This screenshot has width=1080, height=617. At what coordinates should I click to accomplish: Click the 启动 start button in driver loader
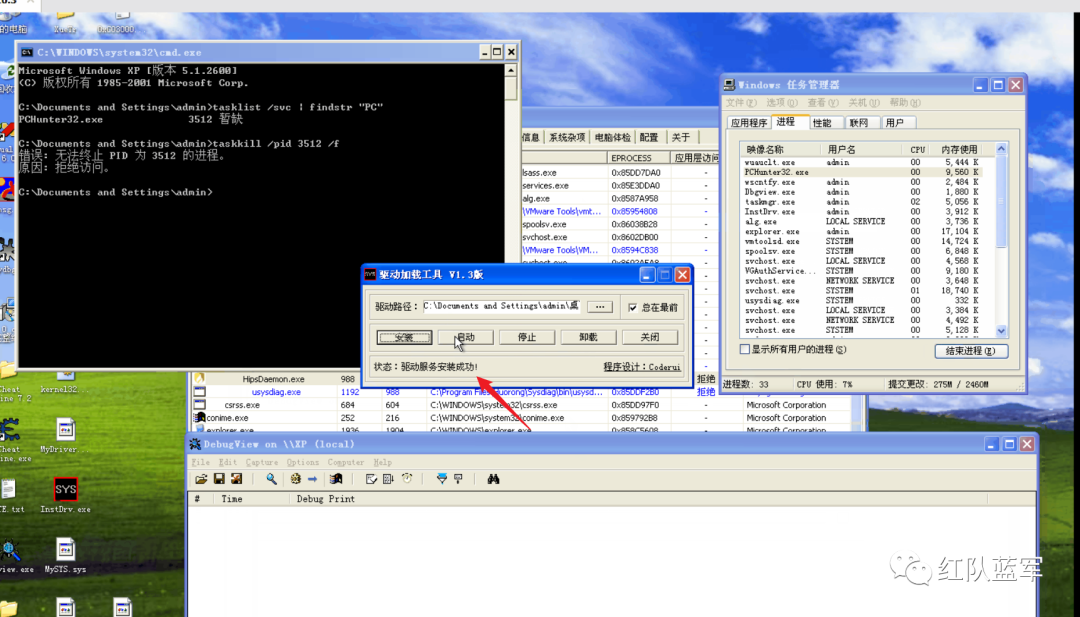[466, 337]
